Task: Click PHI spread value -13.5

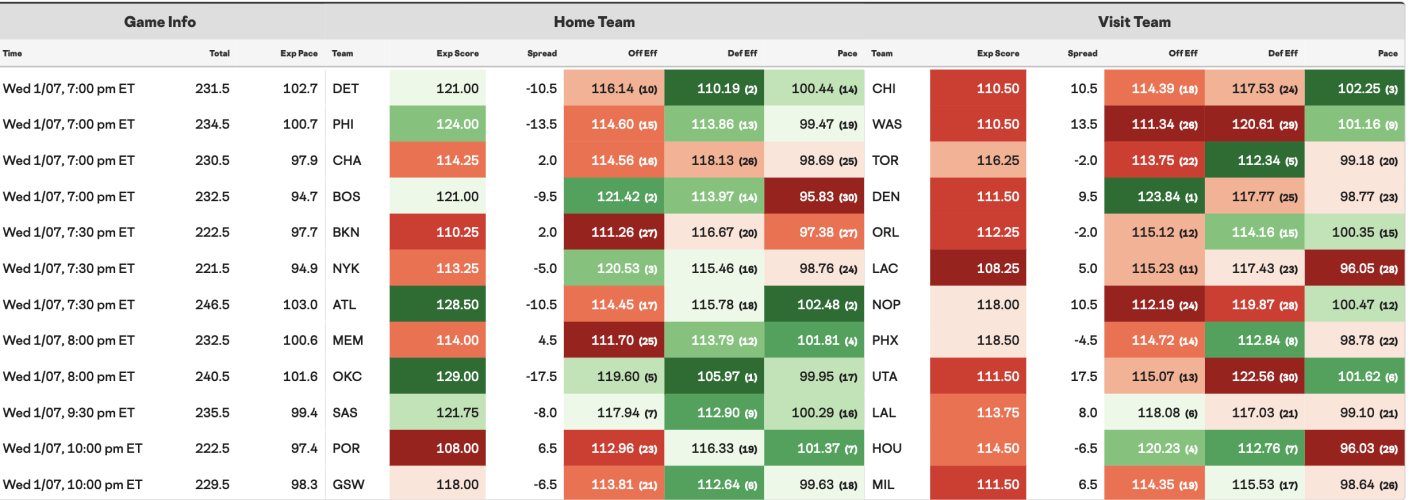Action: coord(541,124)
